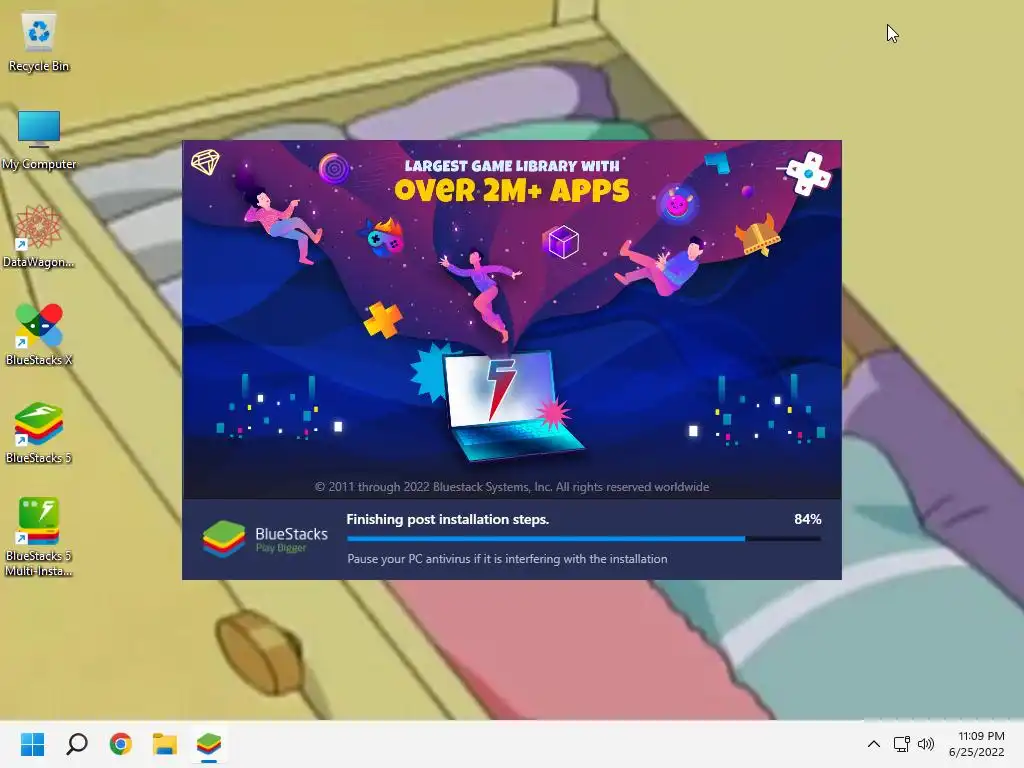The width and height of the screenshot is (1024, 768).
Task: Open the clock showing 11:09 PM
Action: coord(977,744)
